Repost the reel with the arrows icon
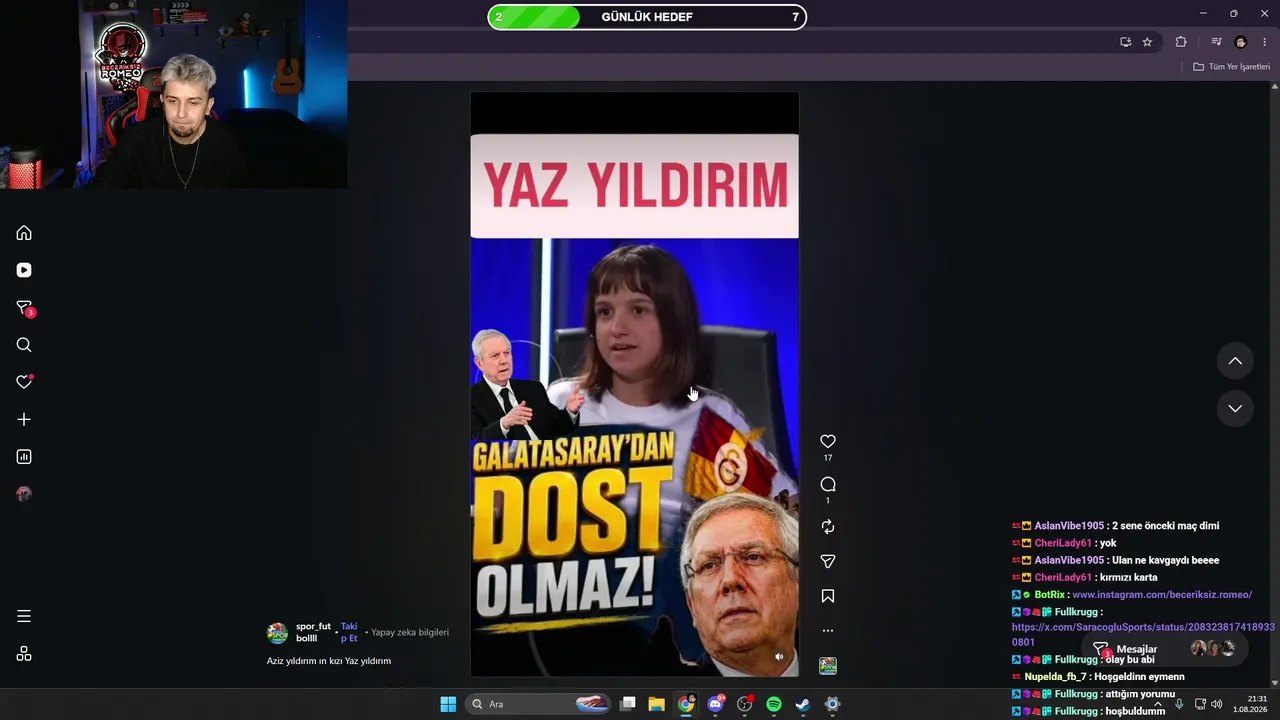The width and height of the screenshot is (1280, 720). coord(828,527)
